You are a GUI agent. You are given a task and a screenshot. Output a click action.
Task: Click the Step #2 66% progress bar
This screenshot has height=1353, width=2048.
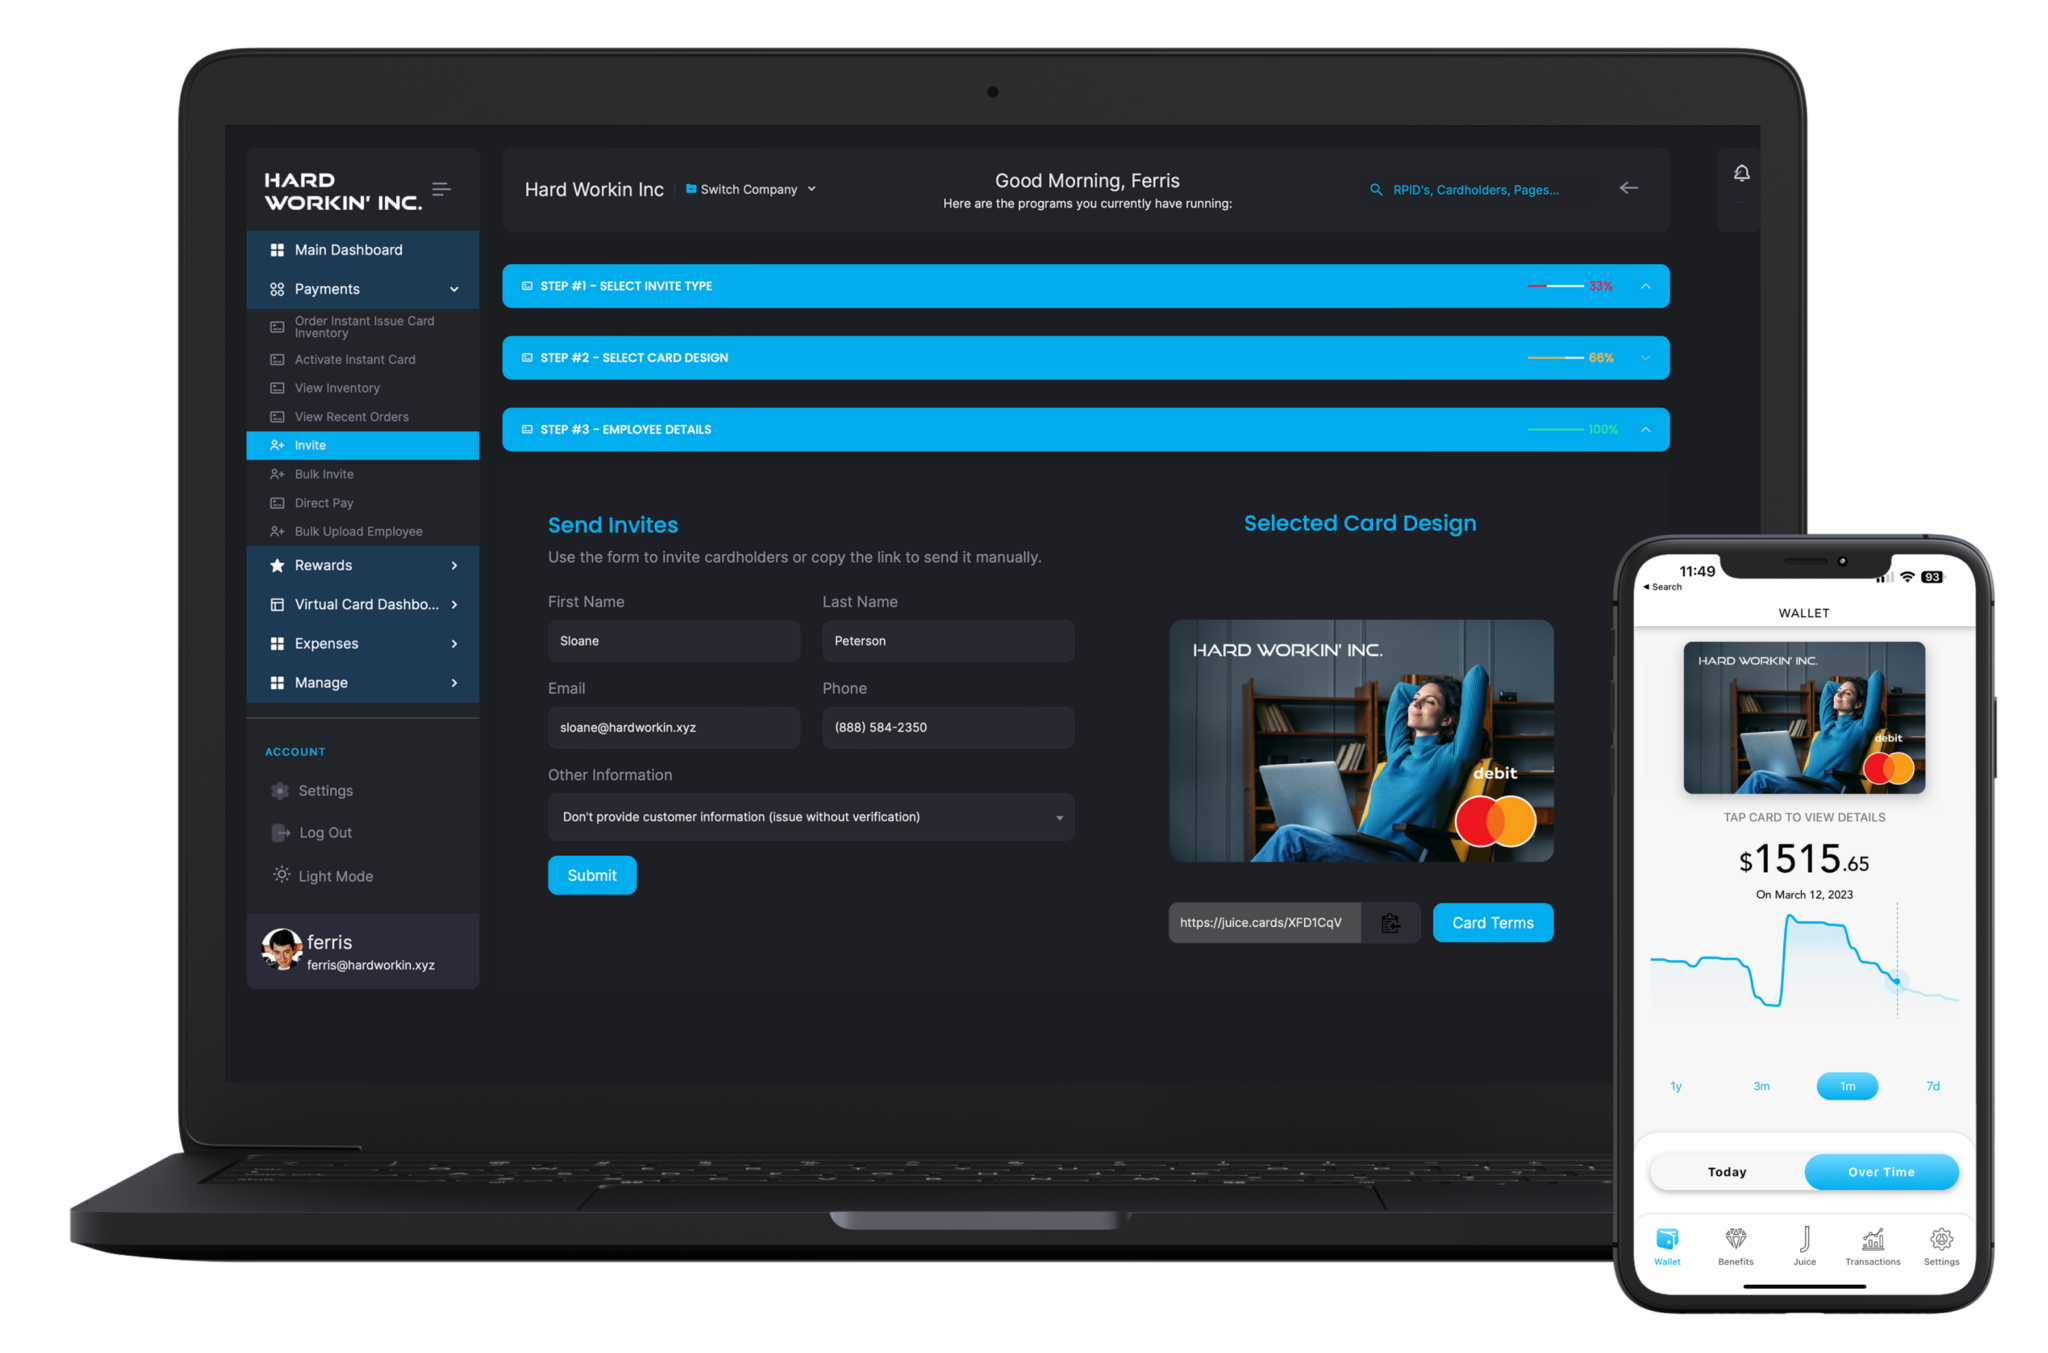pyautogui.click(x=1556, y=358)
